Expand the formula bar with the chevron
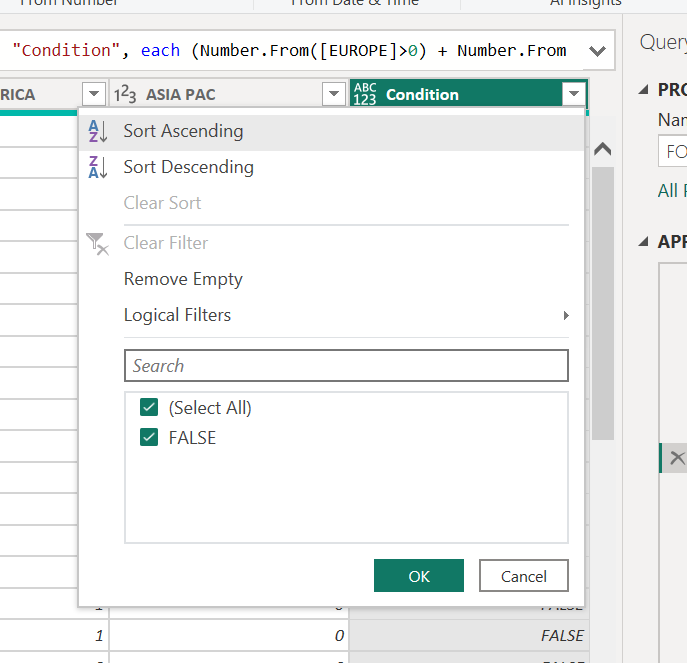The image size is (687, 663). [597, 51]
